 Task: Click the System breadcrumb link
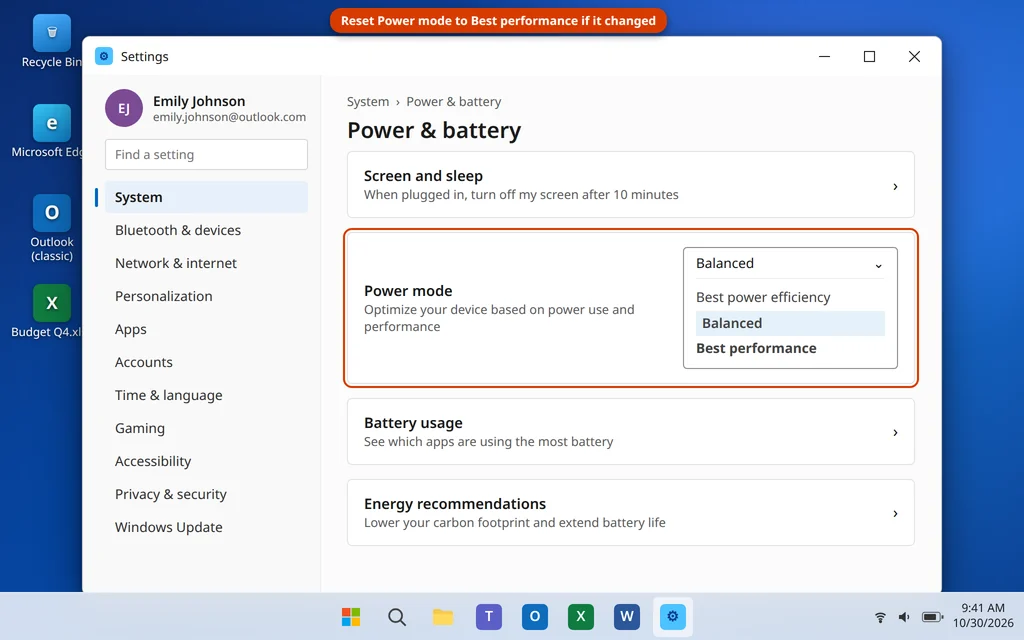pyautogui.click(x=368, y=102)
